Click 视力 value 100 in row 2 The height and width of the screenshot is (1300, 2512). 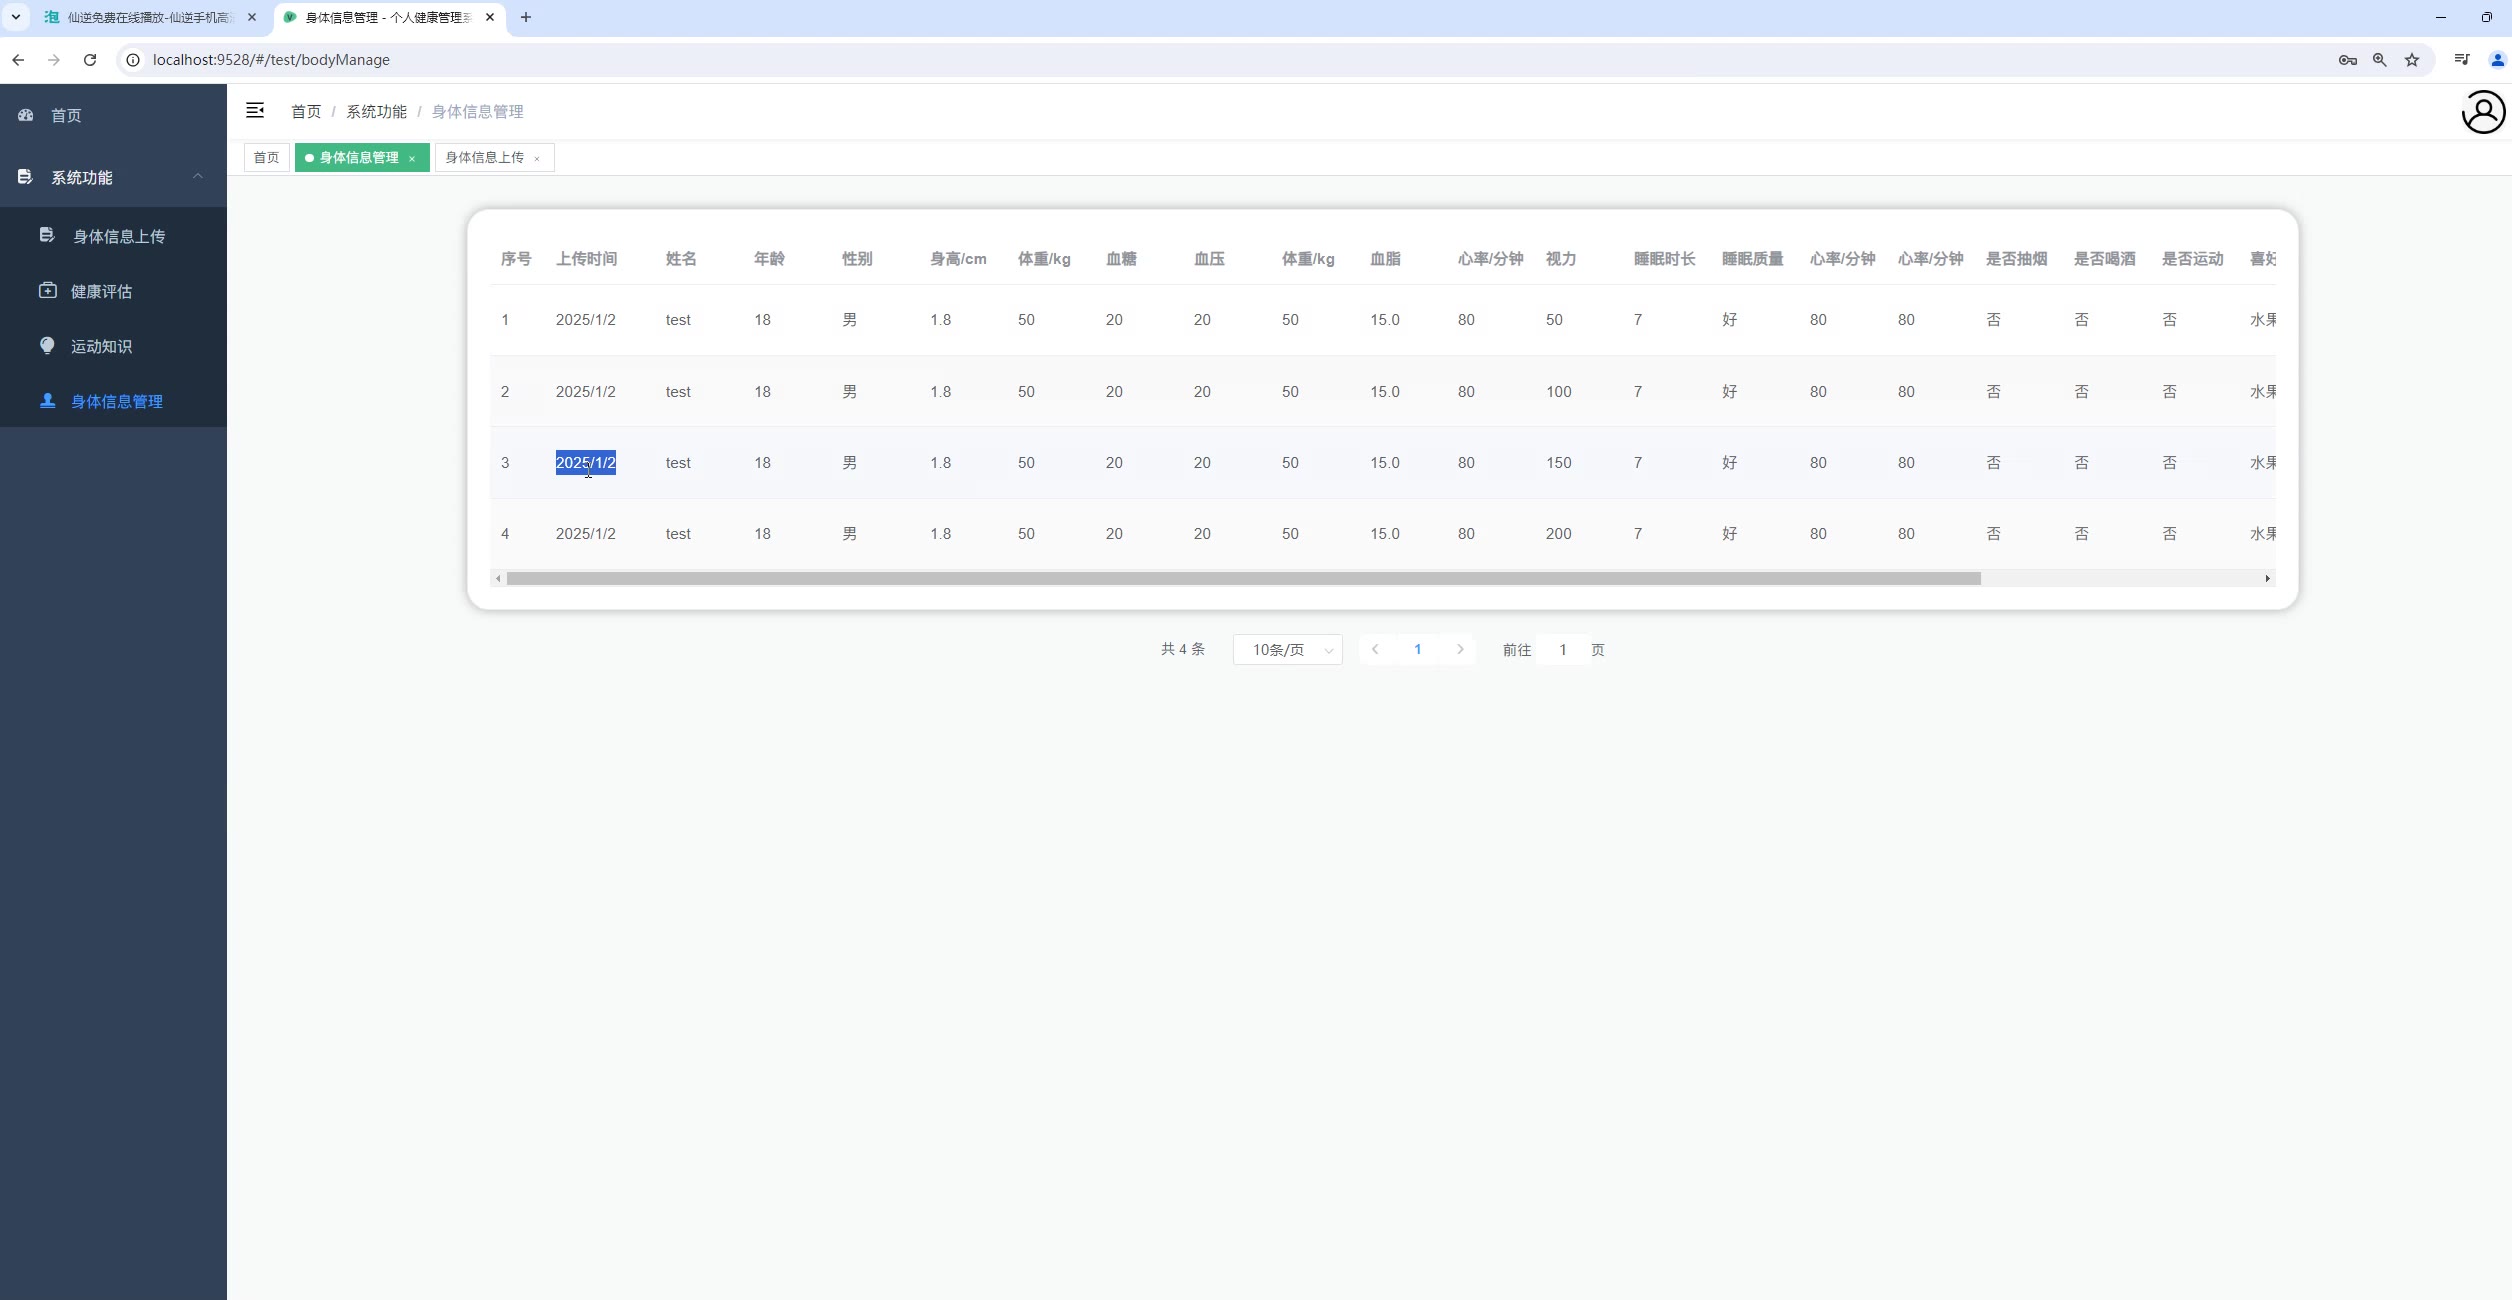[1558, 392]
